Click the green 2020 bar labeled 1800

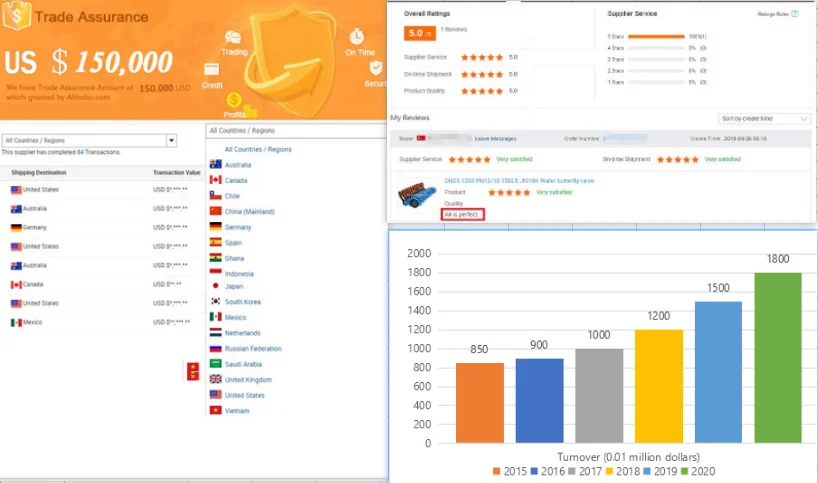coord(778,358)
